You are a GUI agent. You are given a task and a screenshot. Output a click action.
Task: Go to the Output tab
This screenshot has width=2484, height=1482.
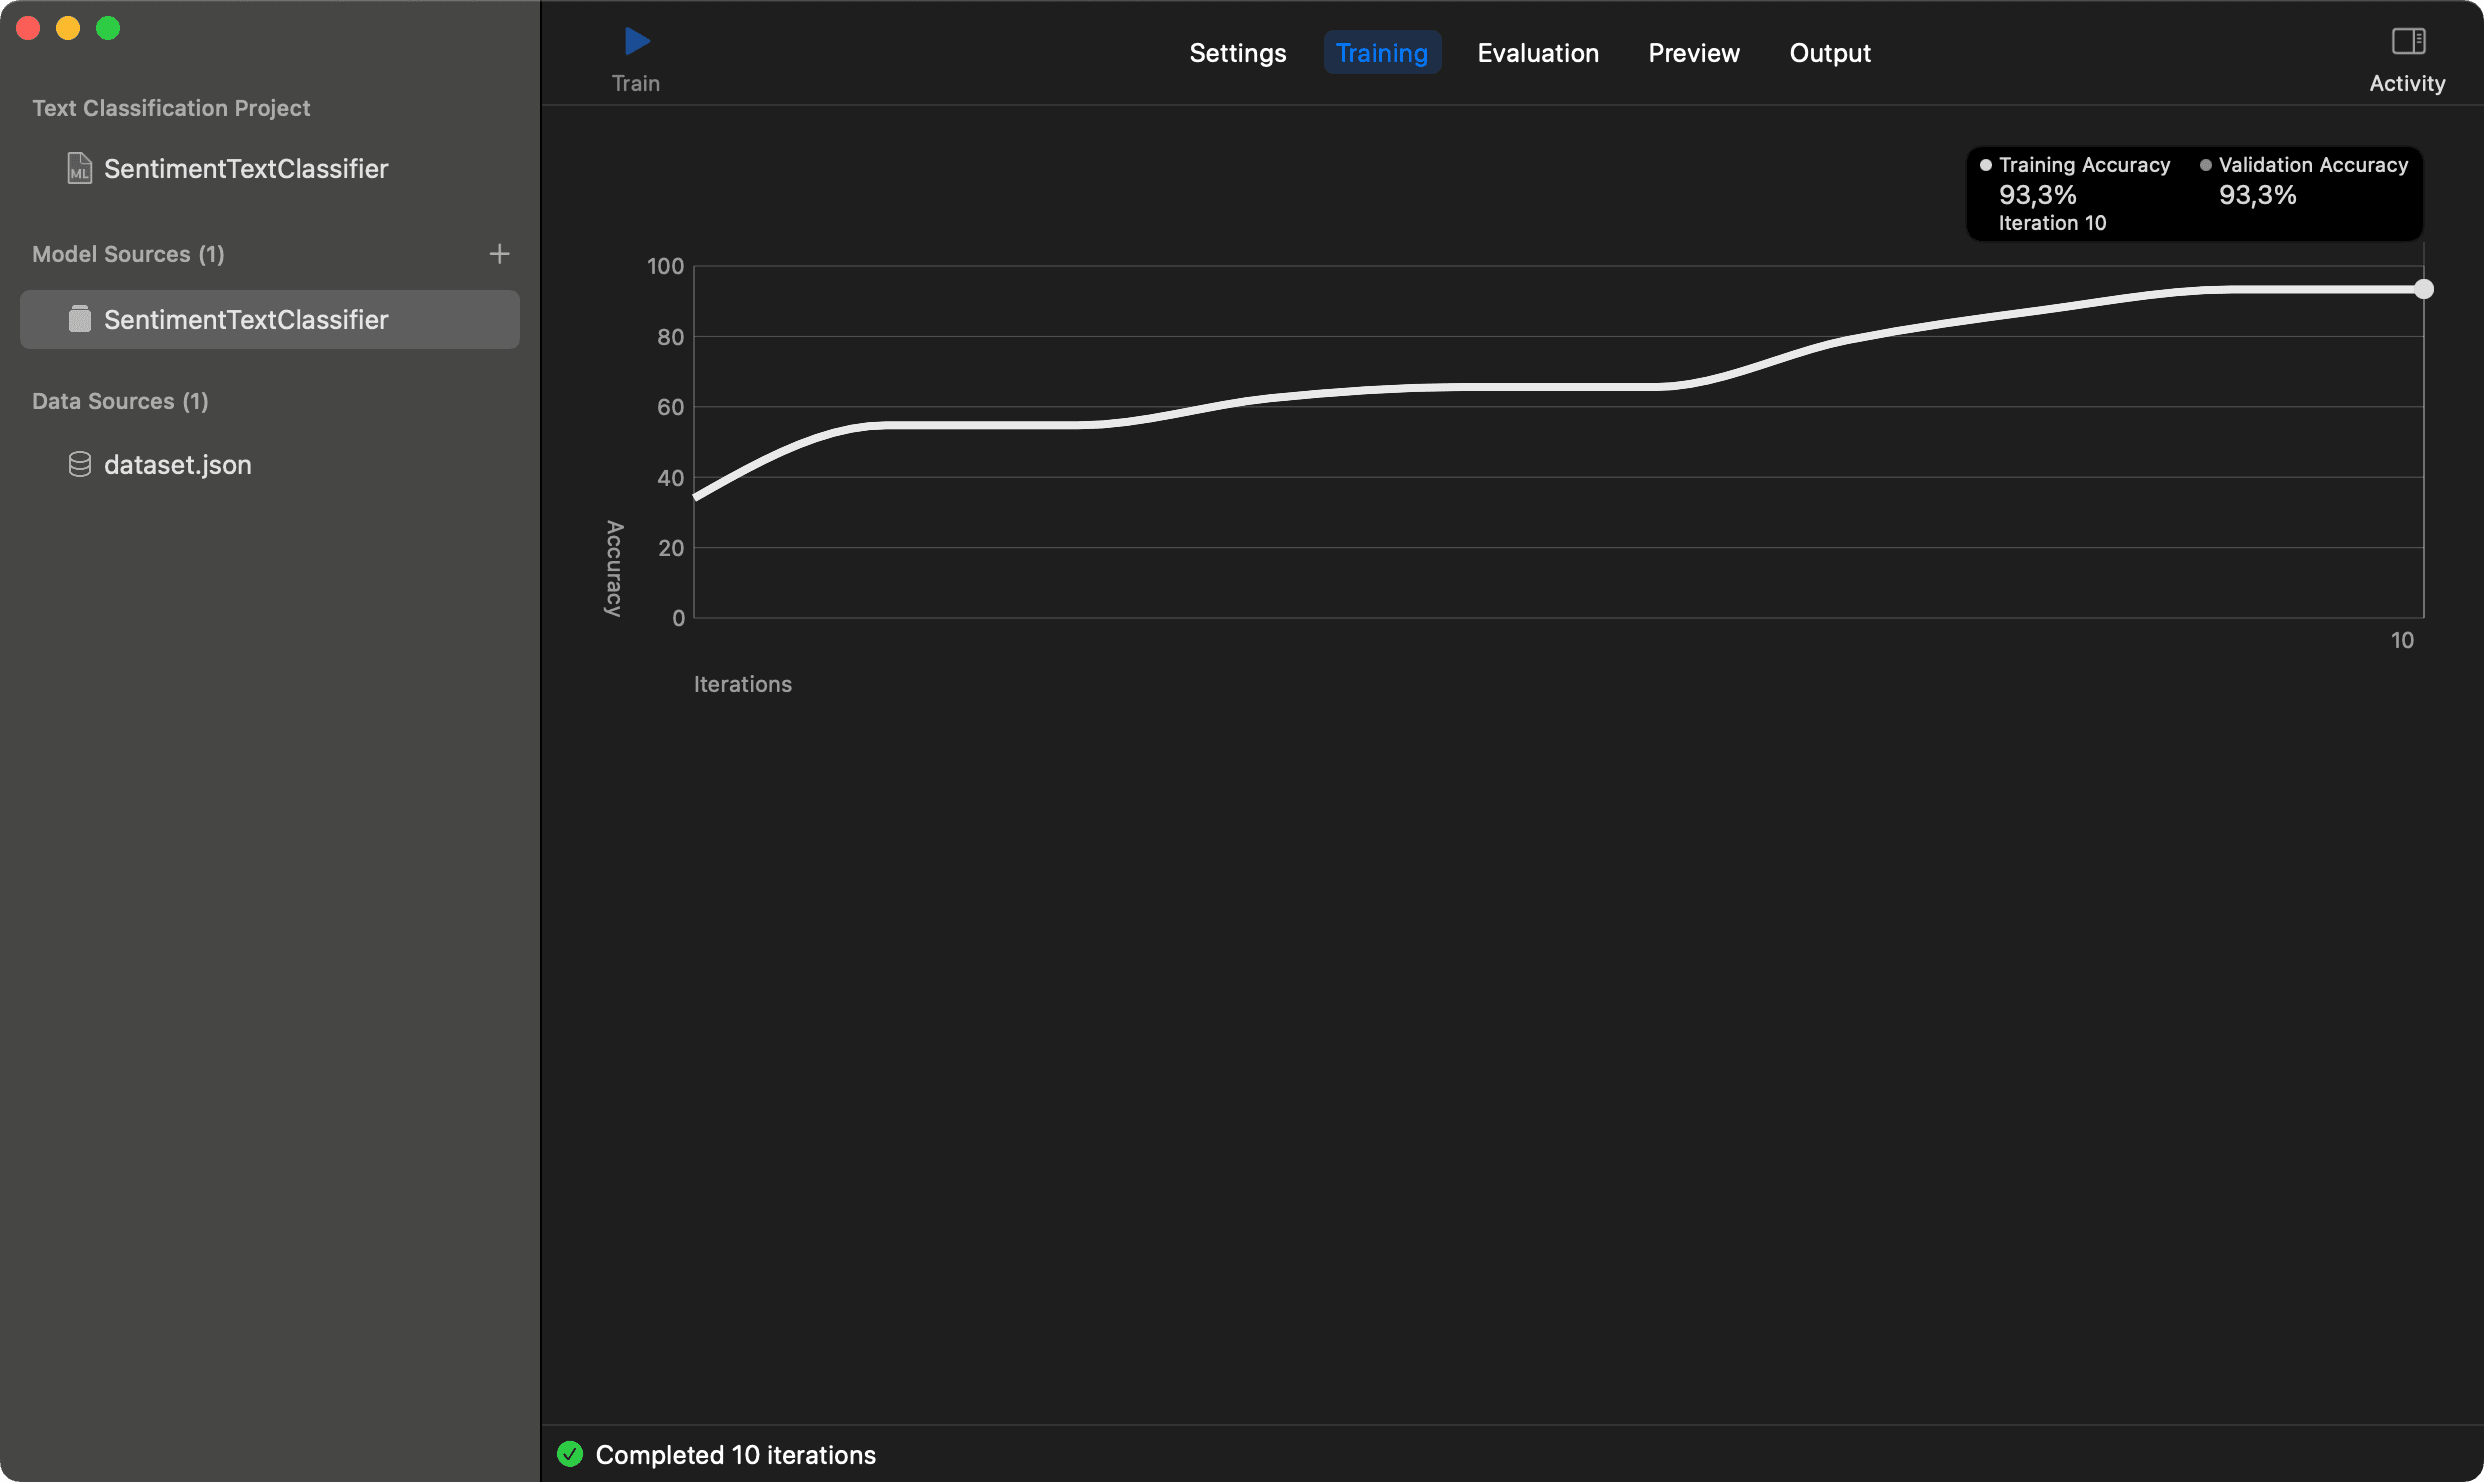pos(1830,53)
